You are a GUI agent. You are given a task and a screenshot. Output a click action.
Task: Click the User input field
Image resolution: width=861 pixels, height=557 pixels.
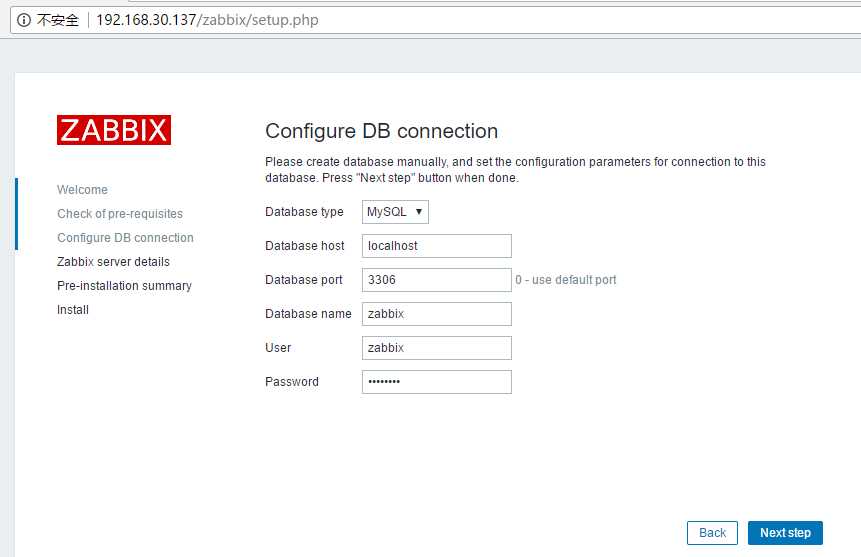(437, 348)
